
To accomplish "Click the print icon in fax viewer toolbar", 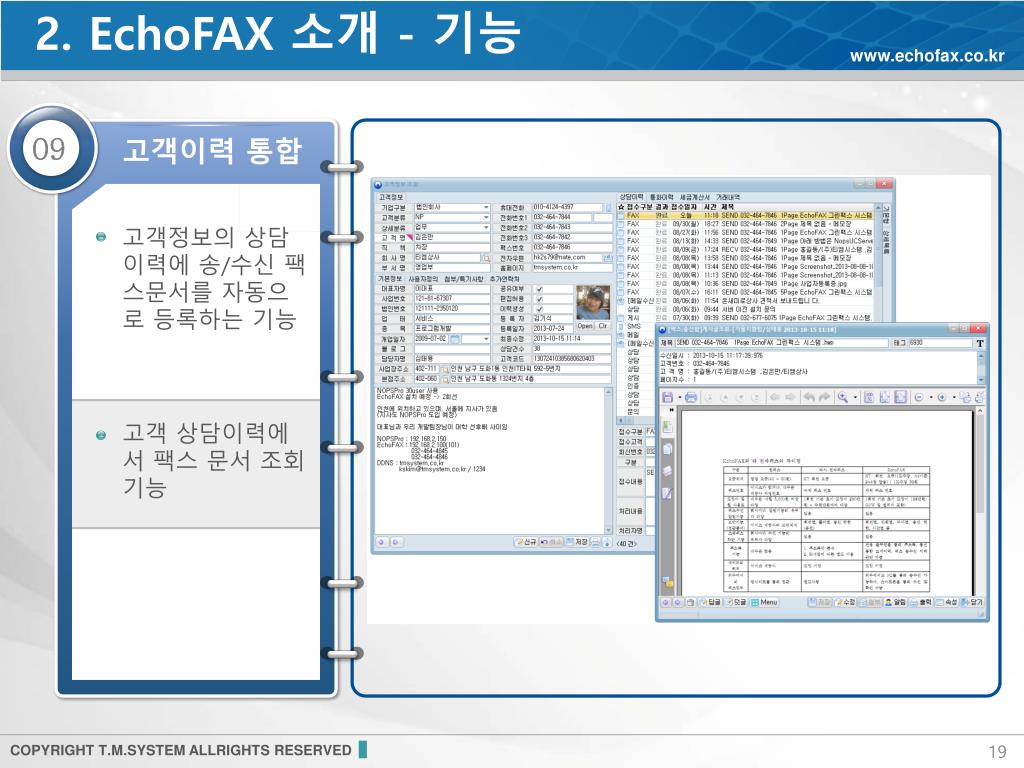I will [x=691, y=397].
